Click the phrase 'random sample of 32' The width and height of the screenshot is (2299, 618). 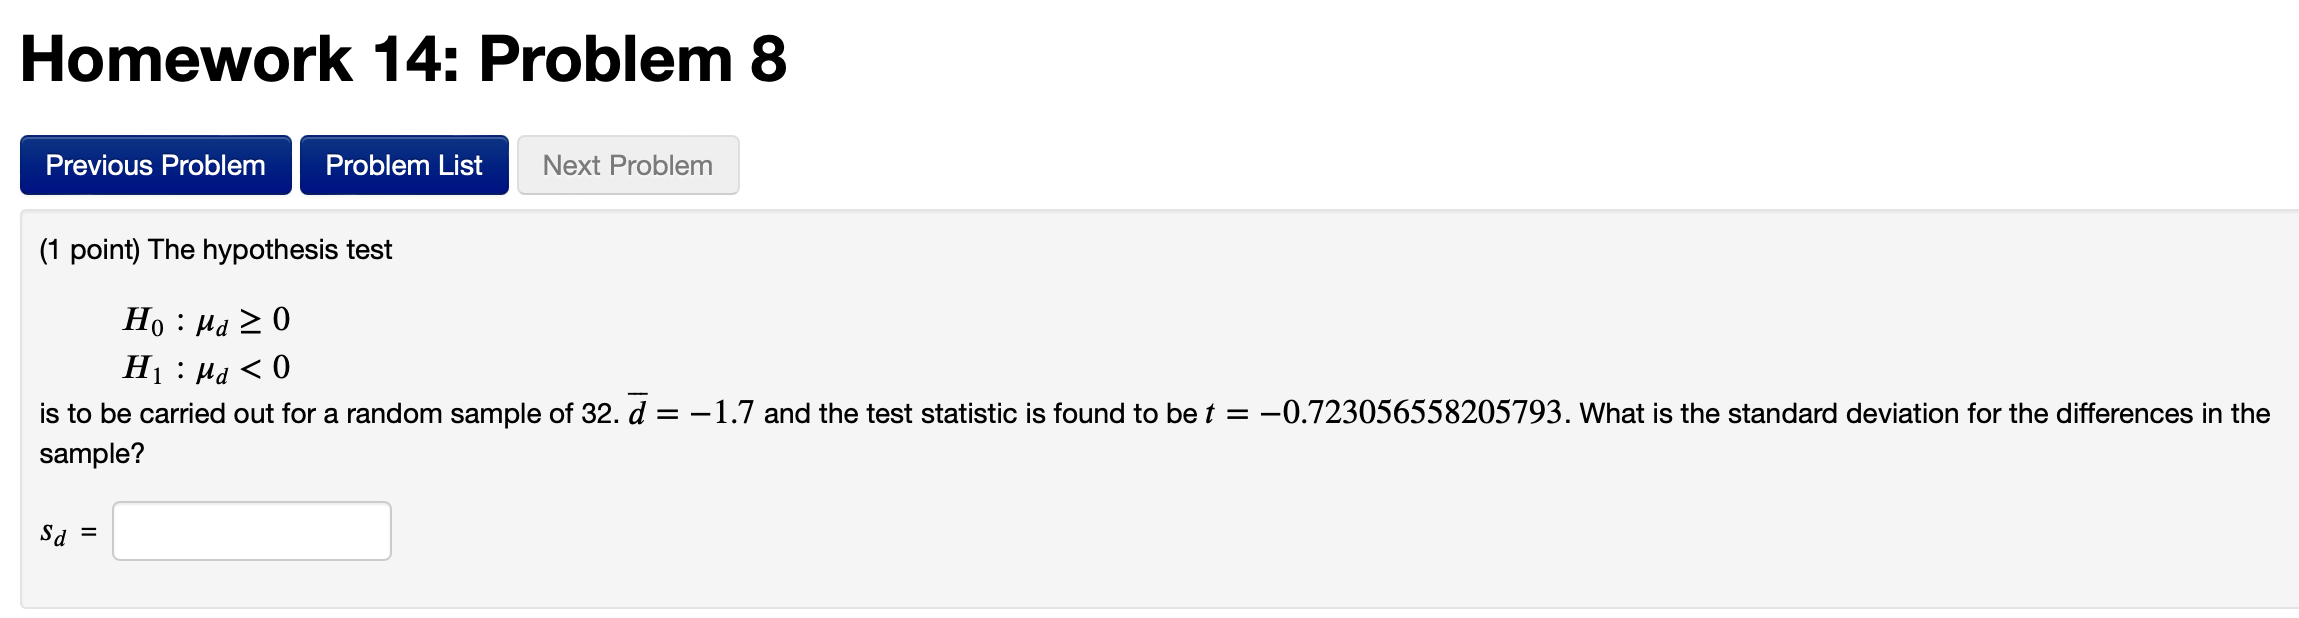[x=480, y=412]
